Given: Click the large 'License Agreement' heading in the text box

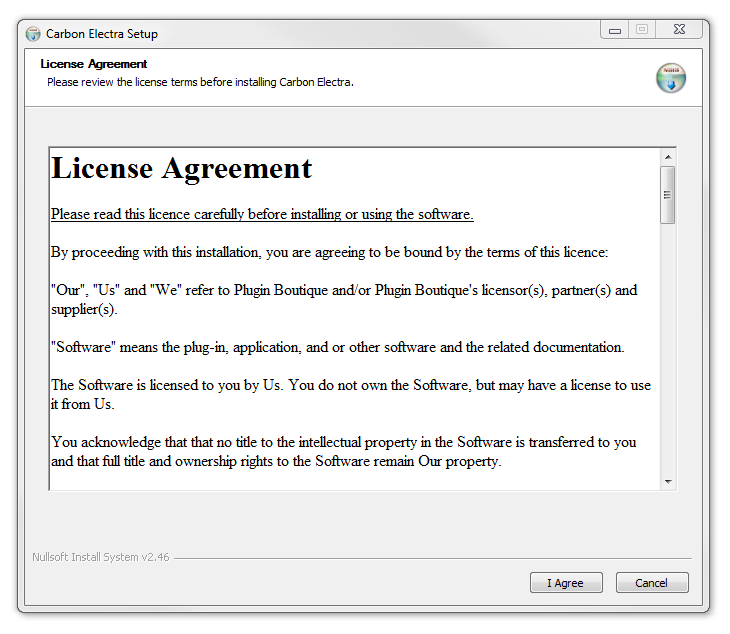Looking at the screenshot, I should pyautogui.click(x=182, y=168).
